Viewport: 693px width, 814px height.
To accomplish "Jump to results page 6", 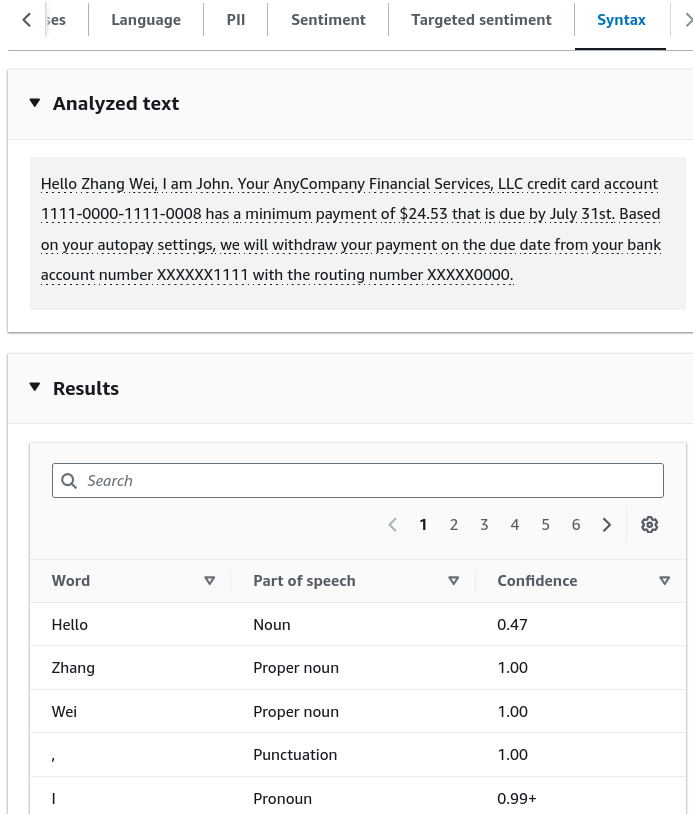I will coord(576,525).
